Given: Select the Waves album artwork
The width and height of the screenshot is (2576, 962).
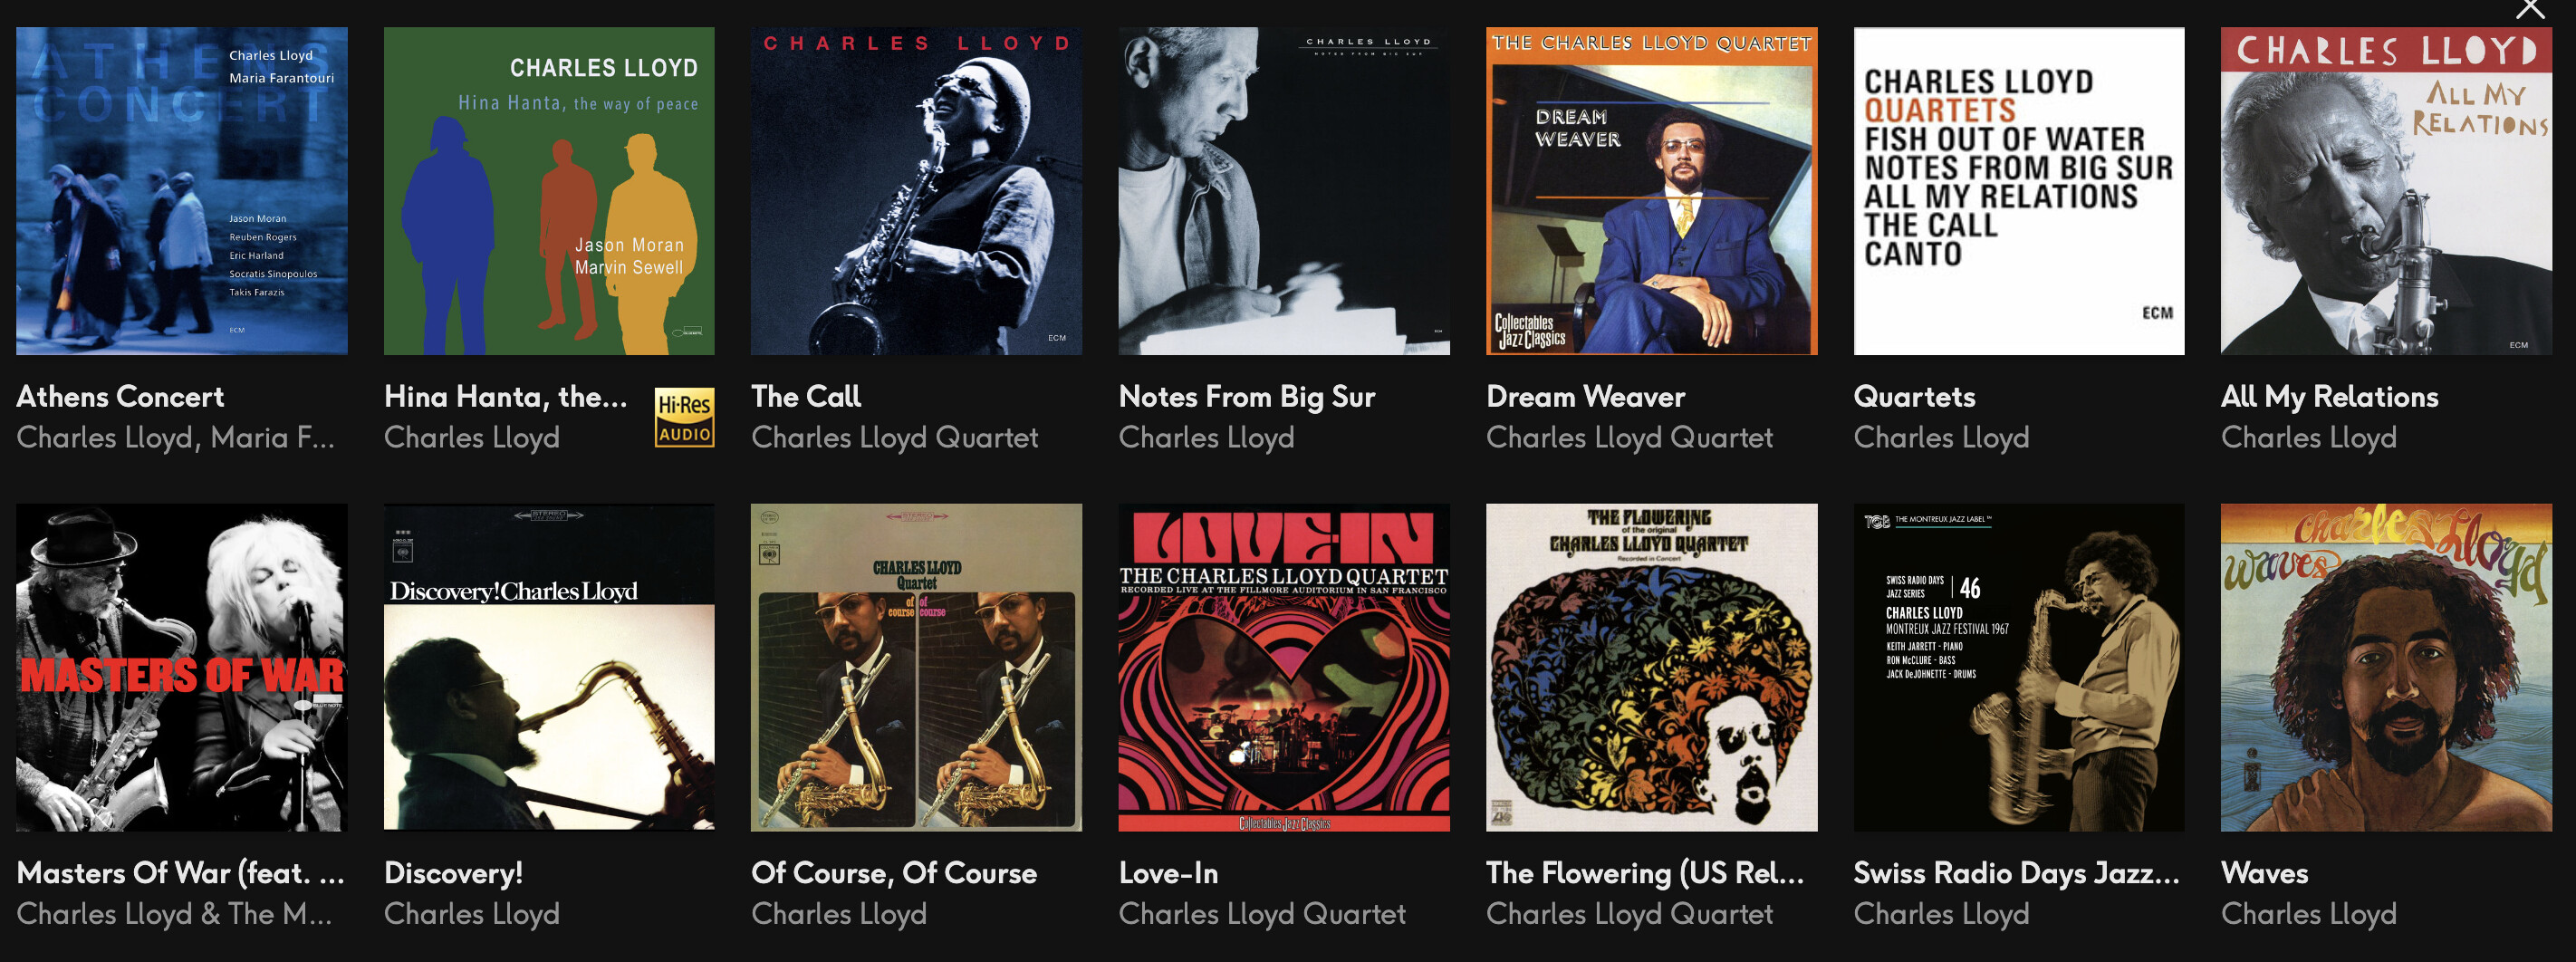Looking at the screenshot, I should tap(2386, 667).
